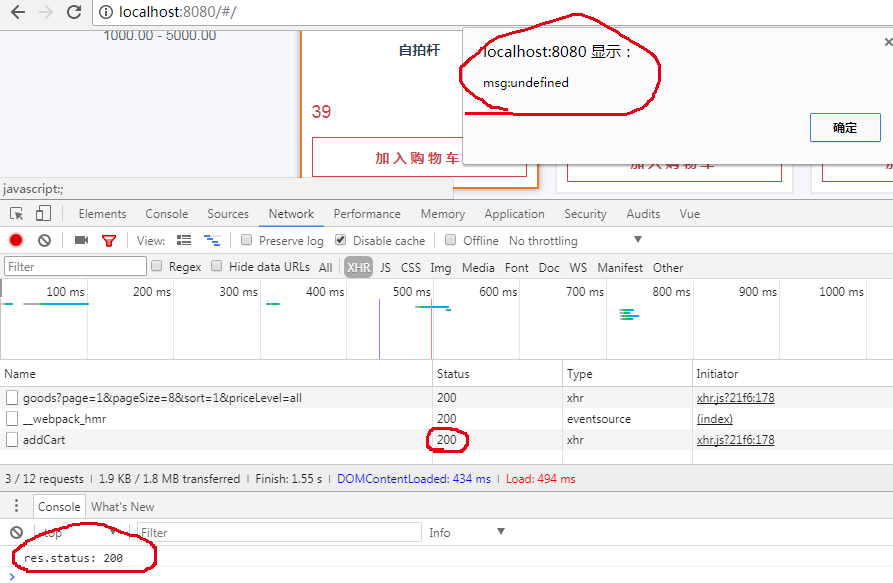Screen dimensions: 893x583
Task: Toggle the network filter funnel icon
Action: [x=109, y=241]
